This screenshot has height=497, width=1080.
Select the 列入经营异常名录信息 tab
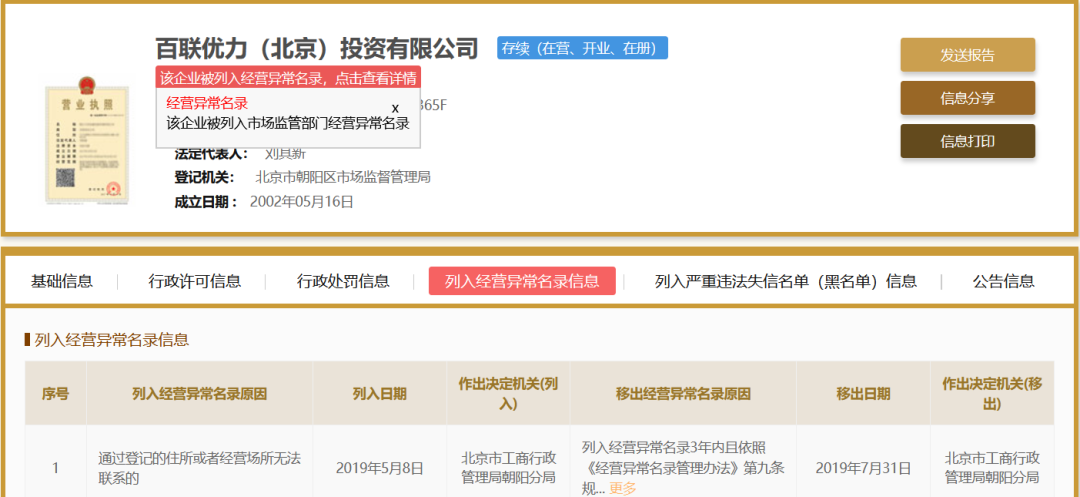tap(522, 281)
